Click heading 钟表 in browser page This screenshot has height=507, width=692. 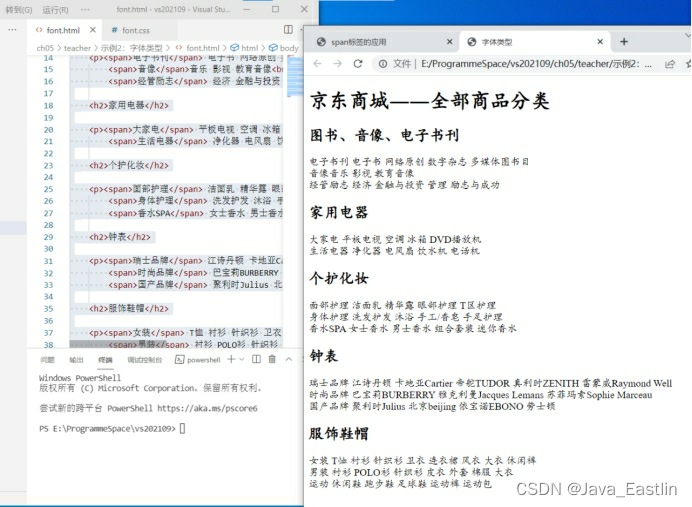tap(324, 356)
